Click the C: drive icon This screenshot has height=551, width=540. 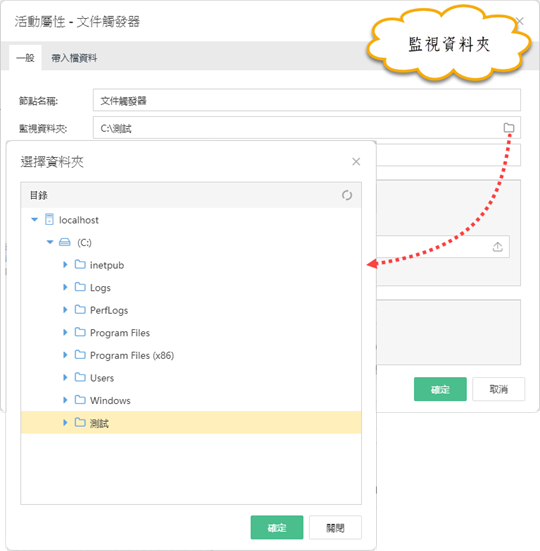pyautogui.click(x=65, y=242)
